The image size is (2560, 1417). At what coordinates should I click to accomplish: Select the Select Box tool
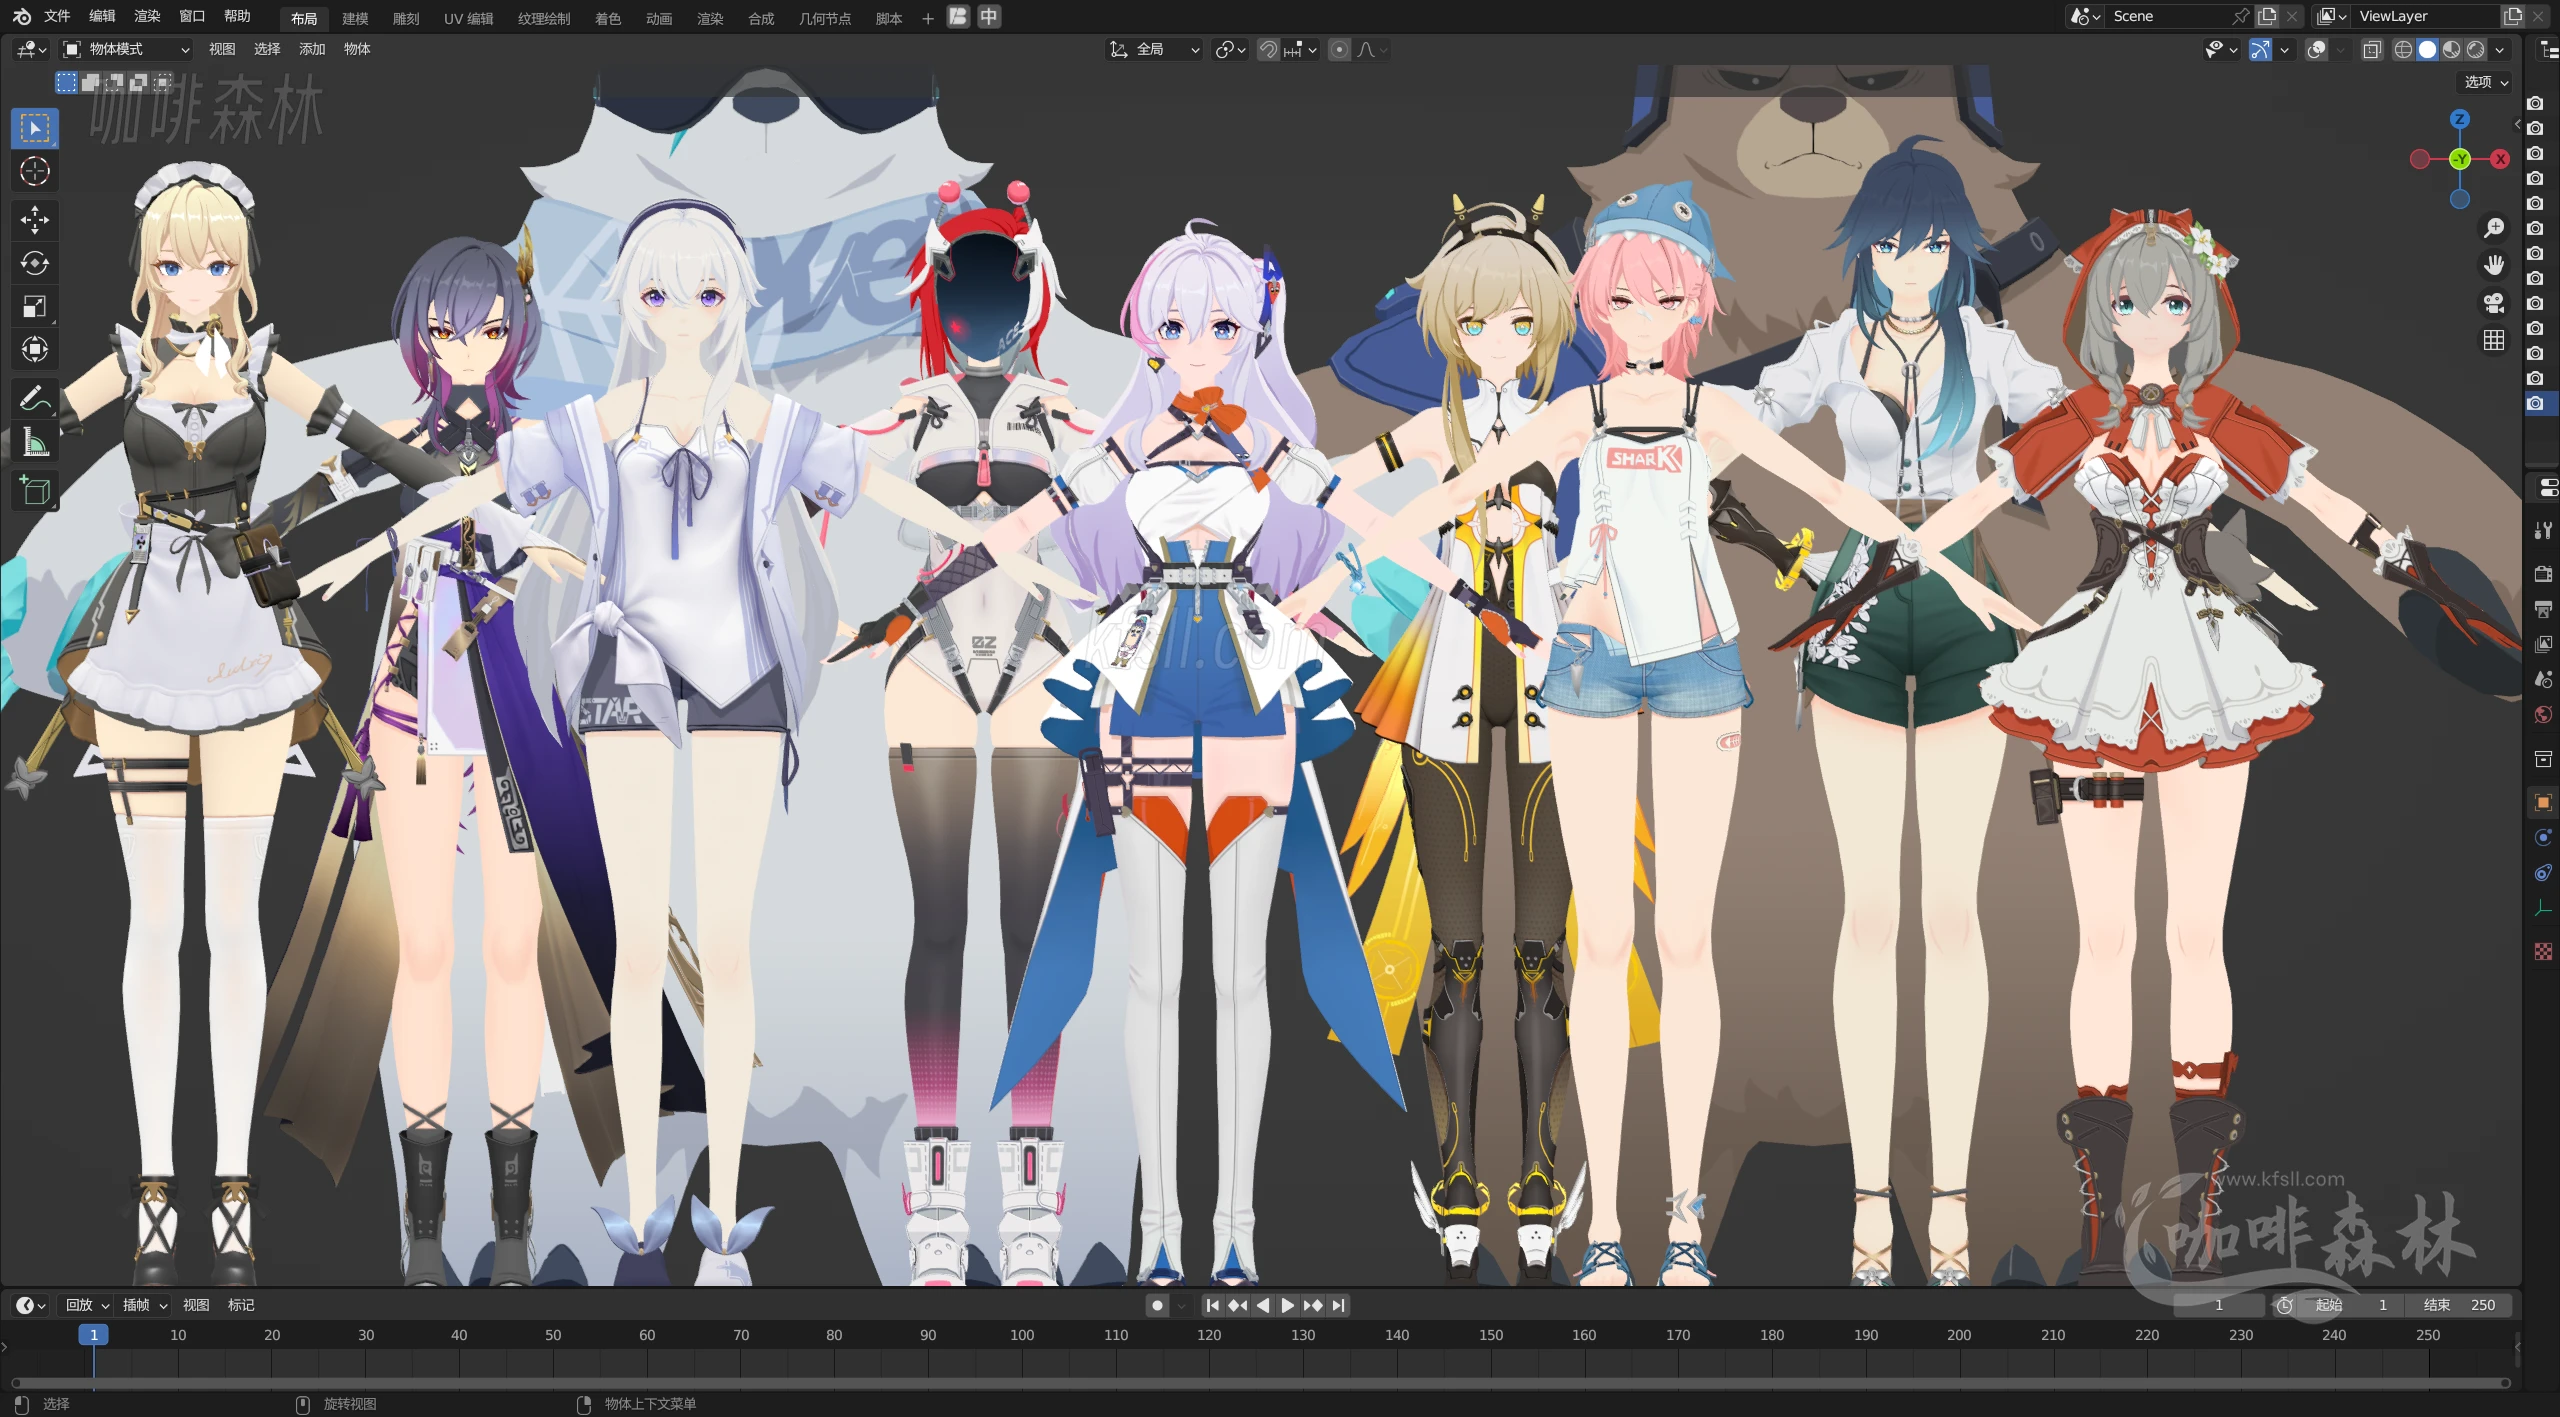[x=35, y=128]
